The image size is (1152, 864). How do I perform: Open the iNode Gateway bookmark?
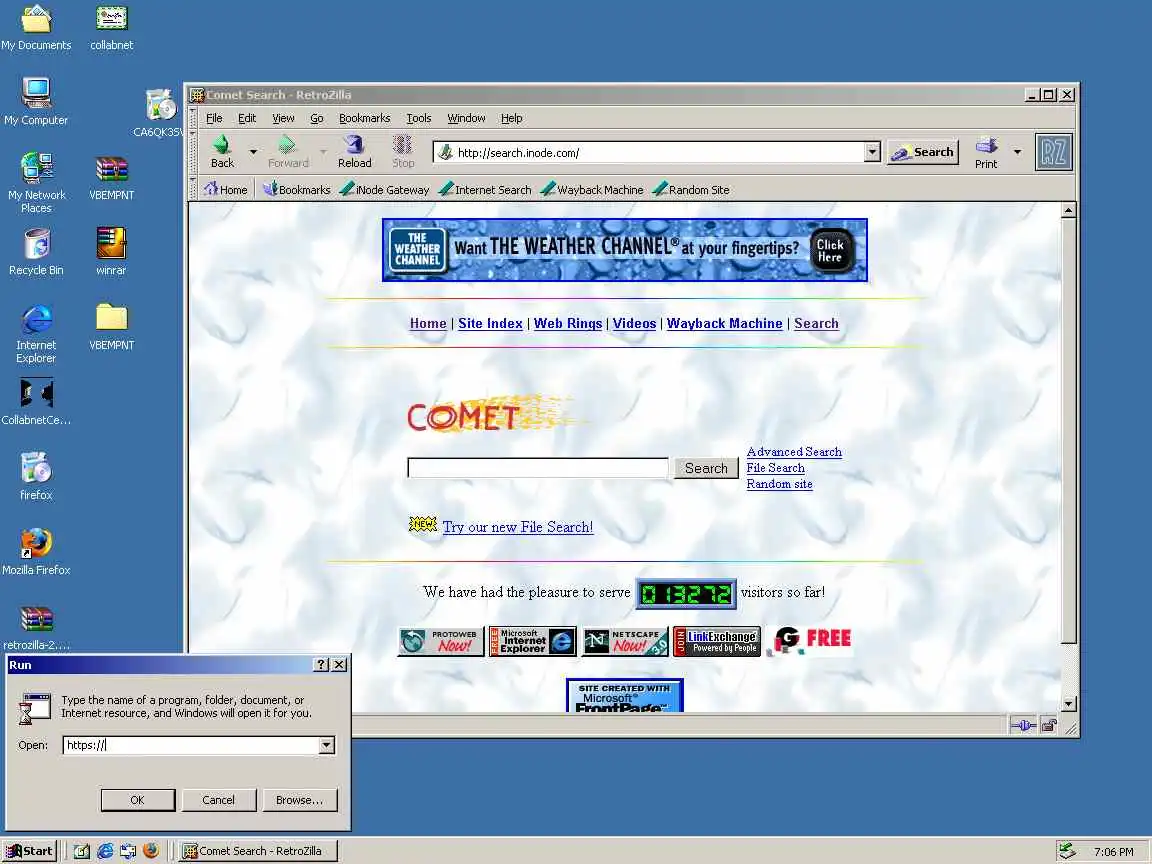[x=384, y=190]
